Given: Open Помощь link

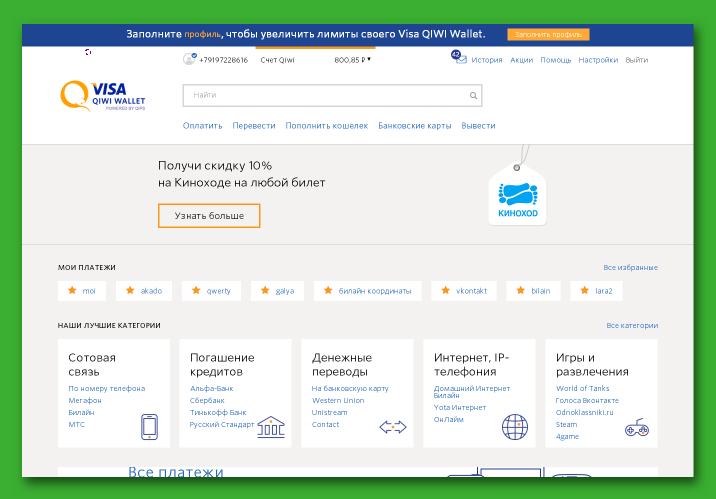Looking at the screenshot, I should [x=556, y=60].
